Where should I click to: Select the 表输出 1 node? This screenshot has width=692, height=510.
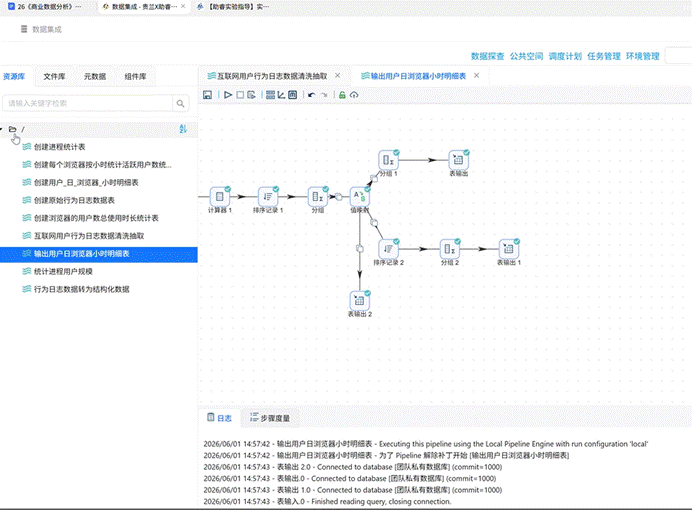pyautogui.click(x=509, y=249)
